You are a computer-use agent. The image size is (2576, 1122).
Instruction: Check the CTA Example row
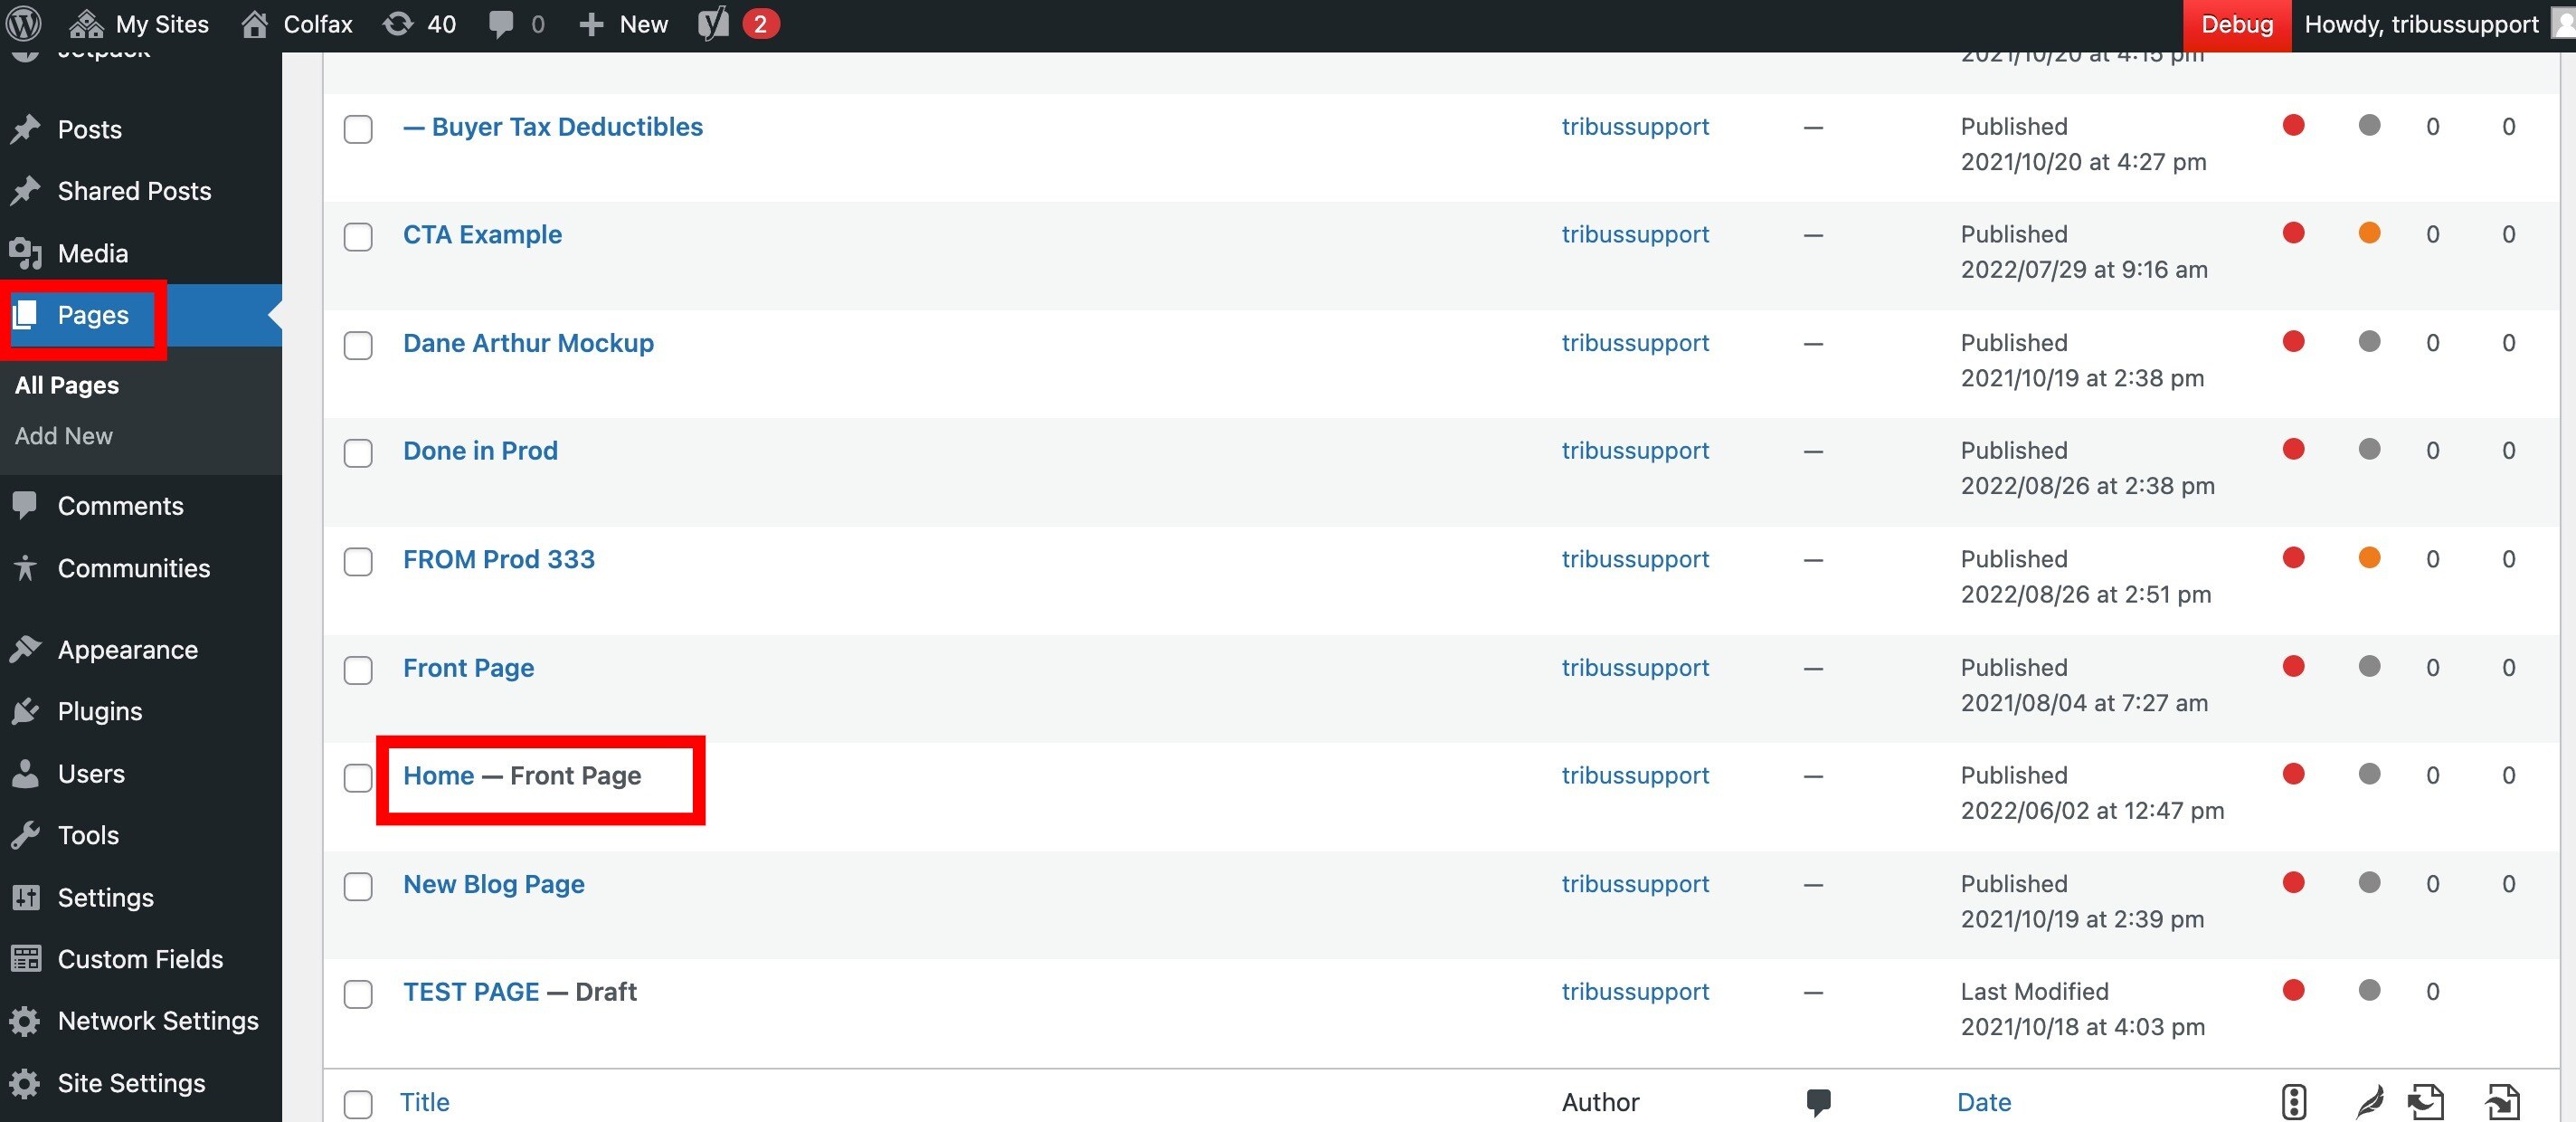358,237
